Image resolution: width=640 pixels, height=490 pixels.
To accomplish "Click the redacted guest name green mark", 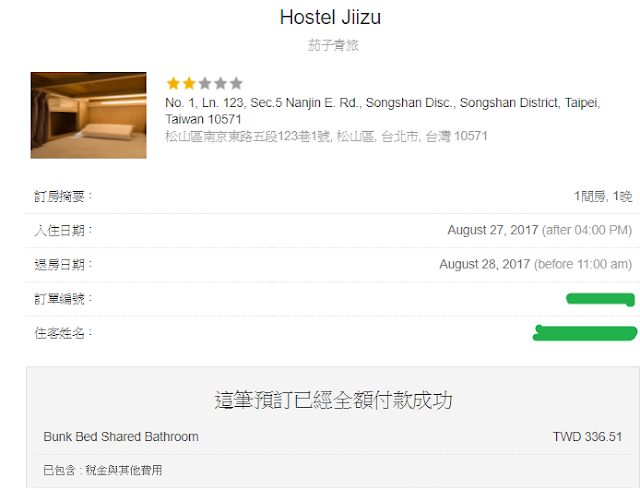I will (585, 333).
